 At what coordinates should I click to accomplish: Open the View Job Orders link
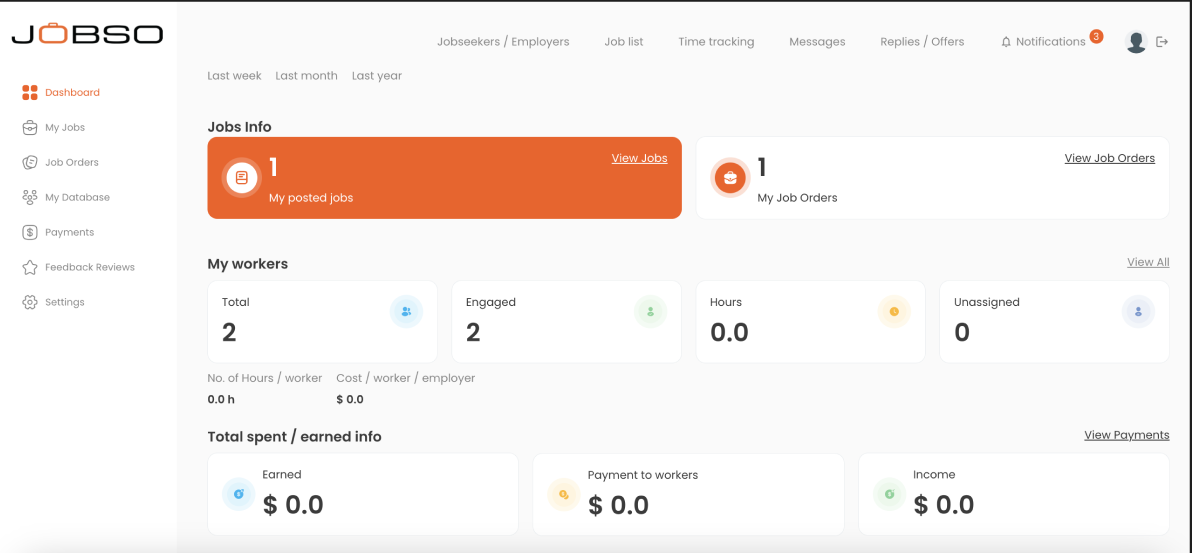pyautogui.click(x=1109, y=158)
